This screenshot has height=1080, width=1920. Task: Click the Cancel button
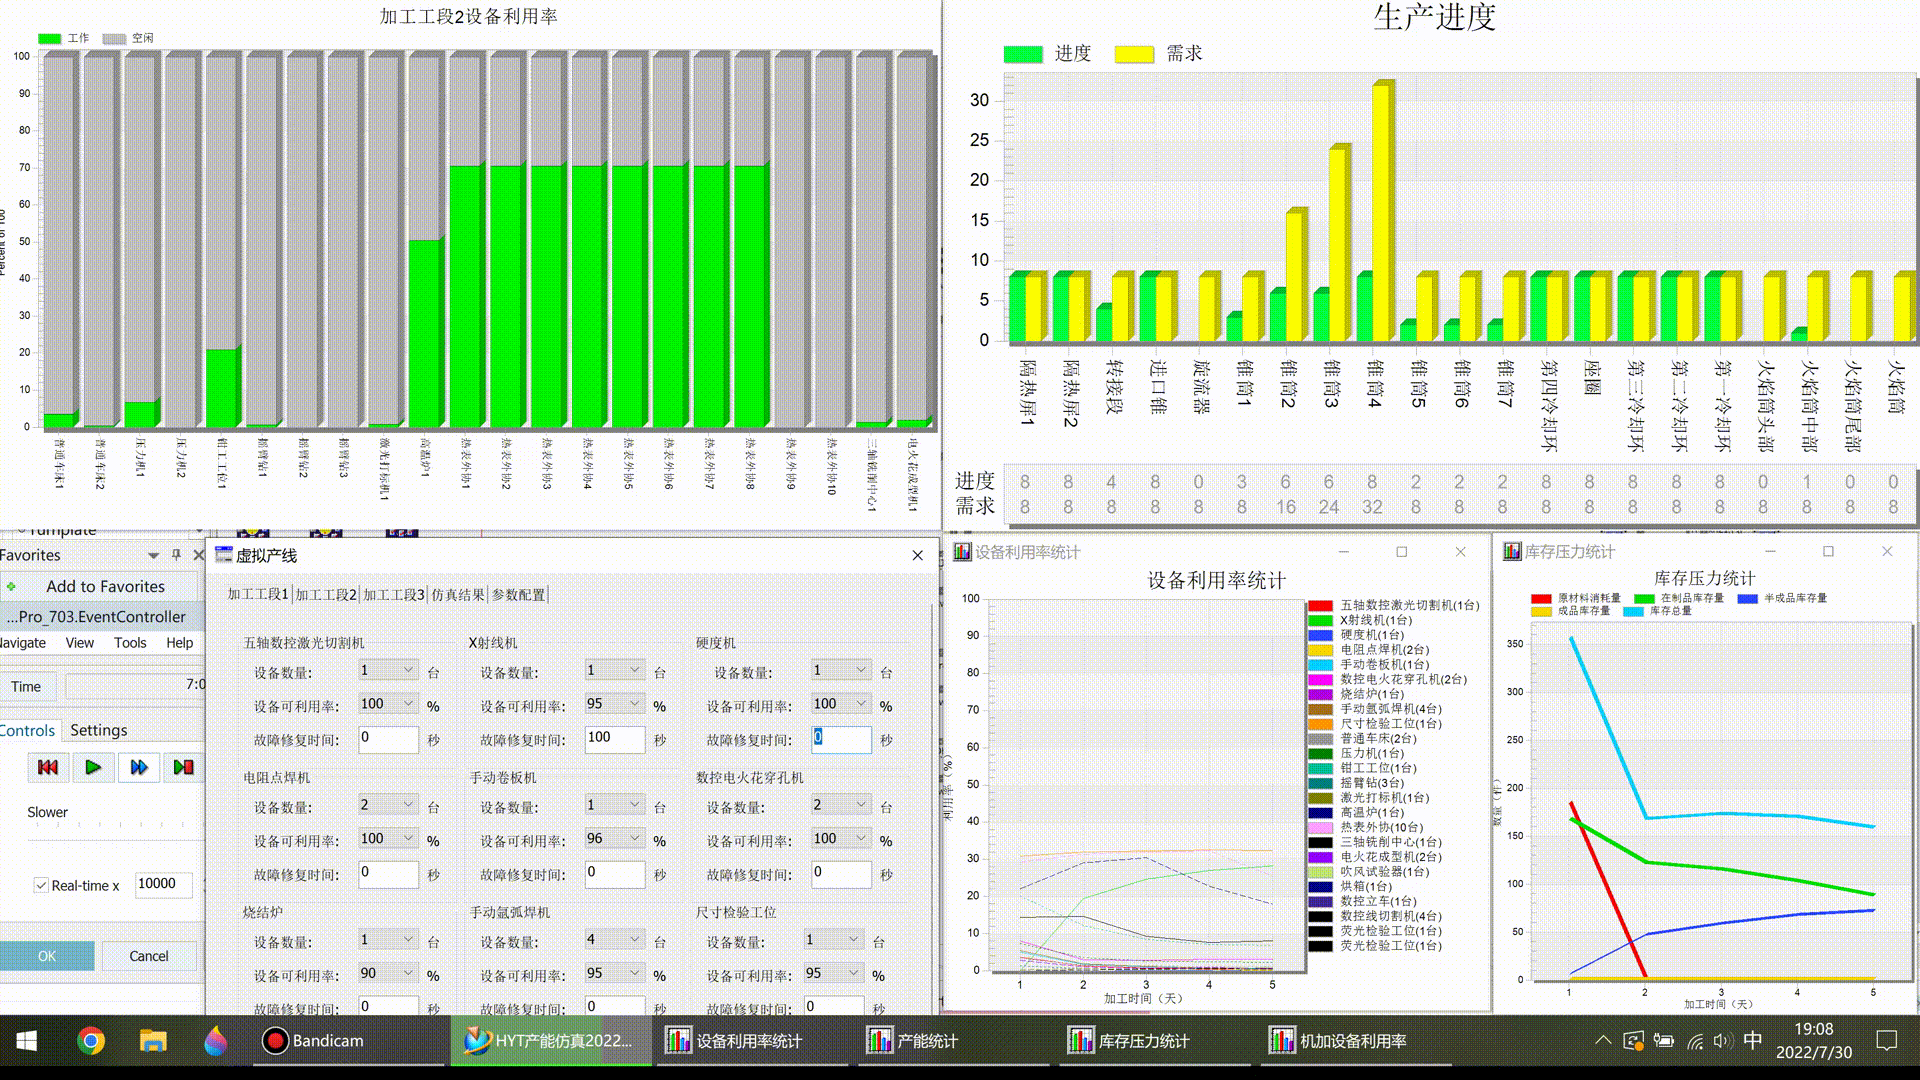click(149, 956)
